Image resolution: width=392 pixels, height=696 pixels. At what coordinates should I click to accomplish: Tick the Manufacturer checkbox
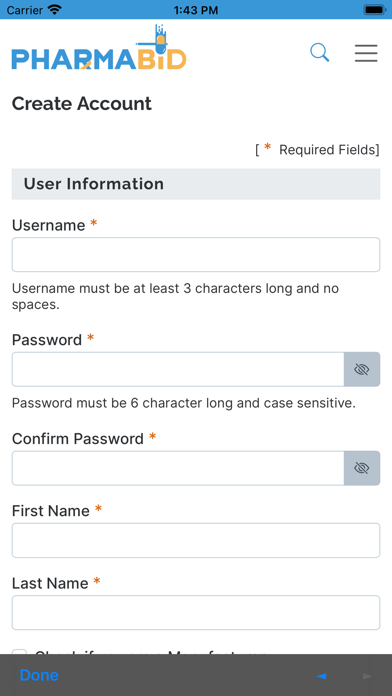19,652
